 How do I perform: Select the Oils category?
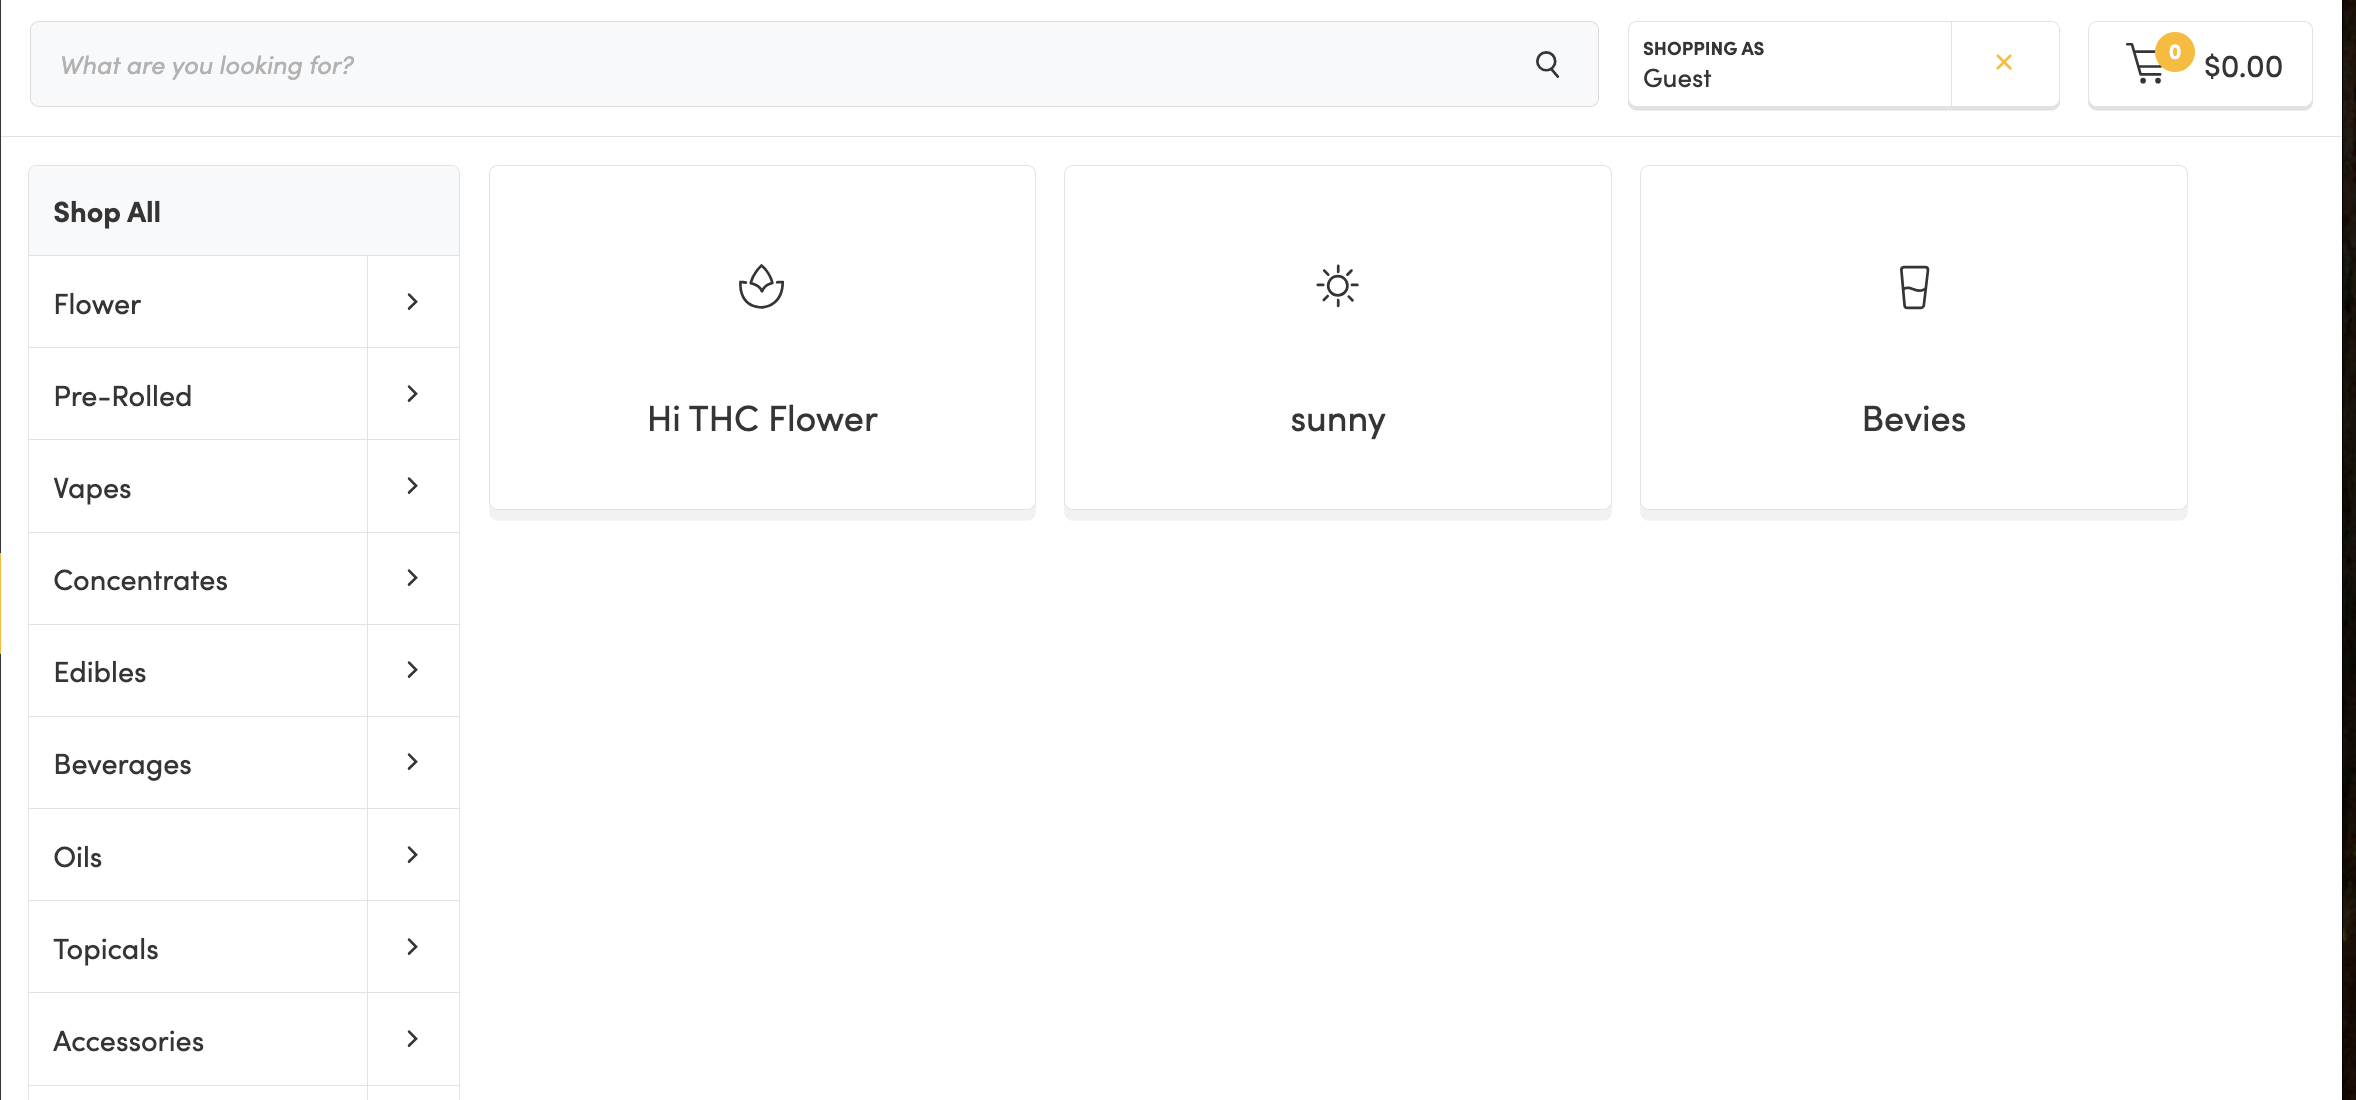[x=78, y=857]
